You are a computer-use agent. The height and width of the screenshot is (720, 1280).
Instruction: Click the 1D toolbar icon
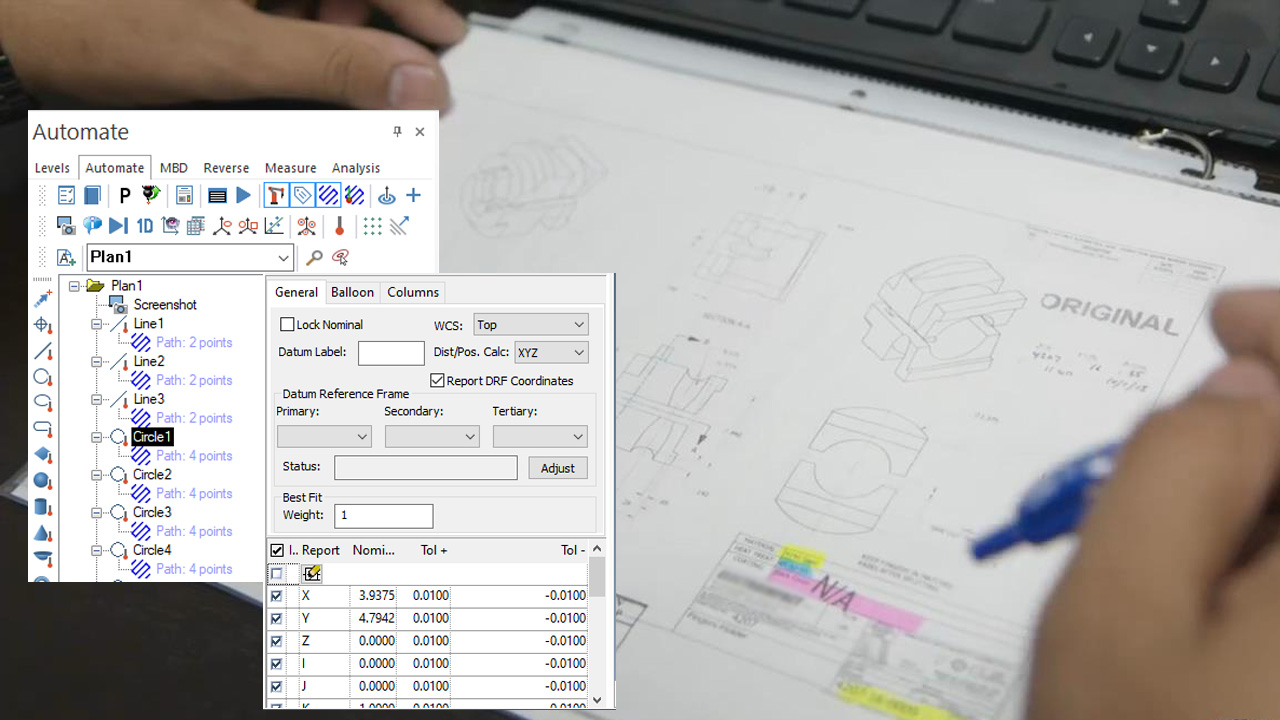tap(144, 226)
